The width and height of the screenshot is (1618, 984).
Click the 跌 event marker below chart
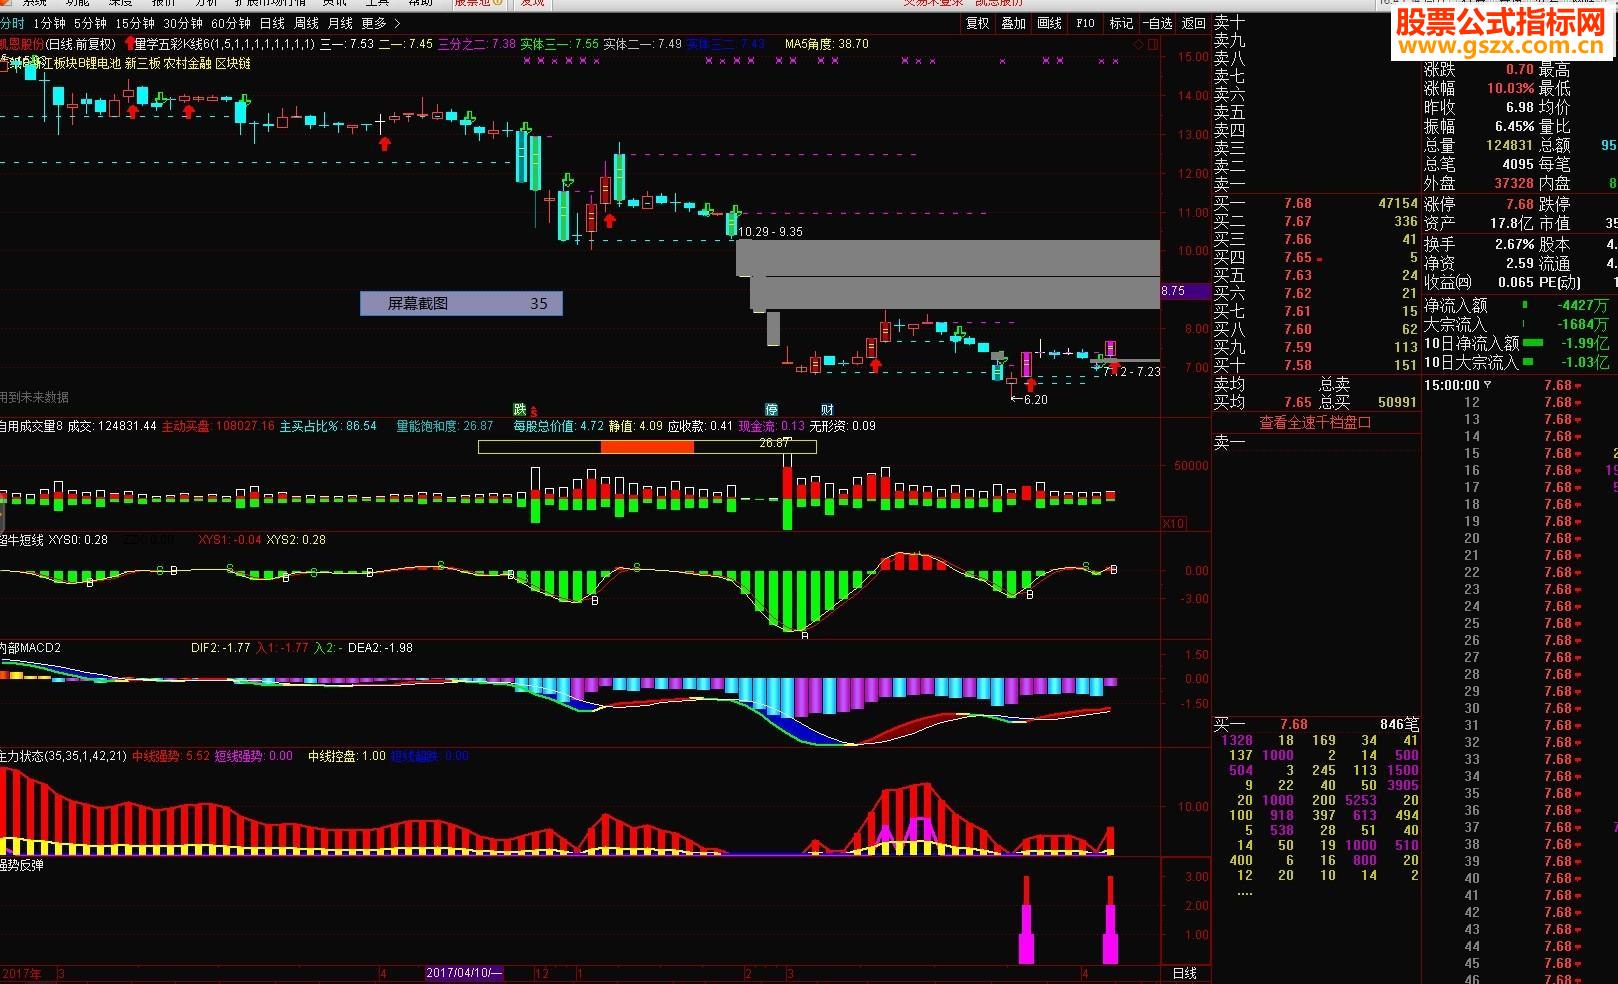pyautogui.click(x=519, y=409)
